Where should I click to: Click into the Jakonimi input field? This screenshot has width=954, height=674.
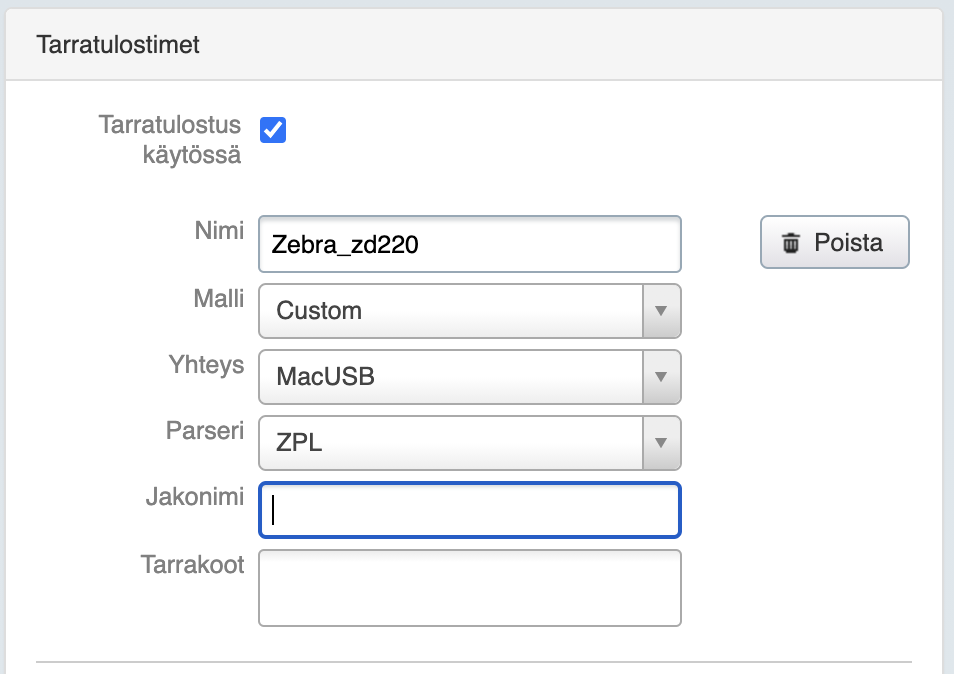coord(469,510)
